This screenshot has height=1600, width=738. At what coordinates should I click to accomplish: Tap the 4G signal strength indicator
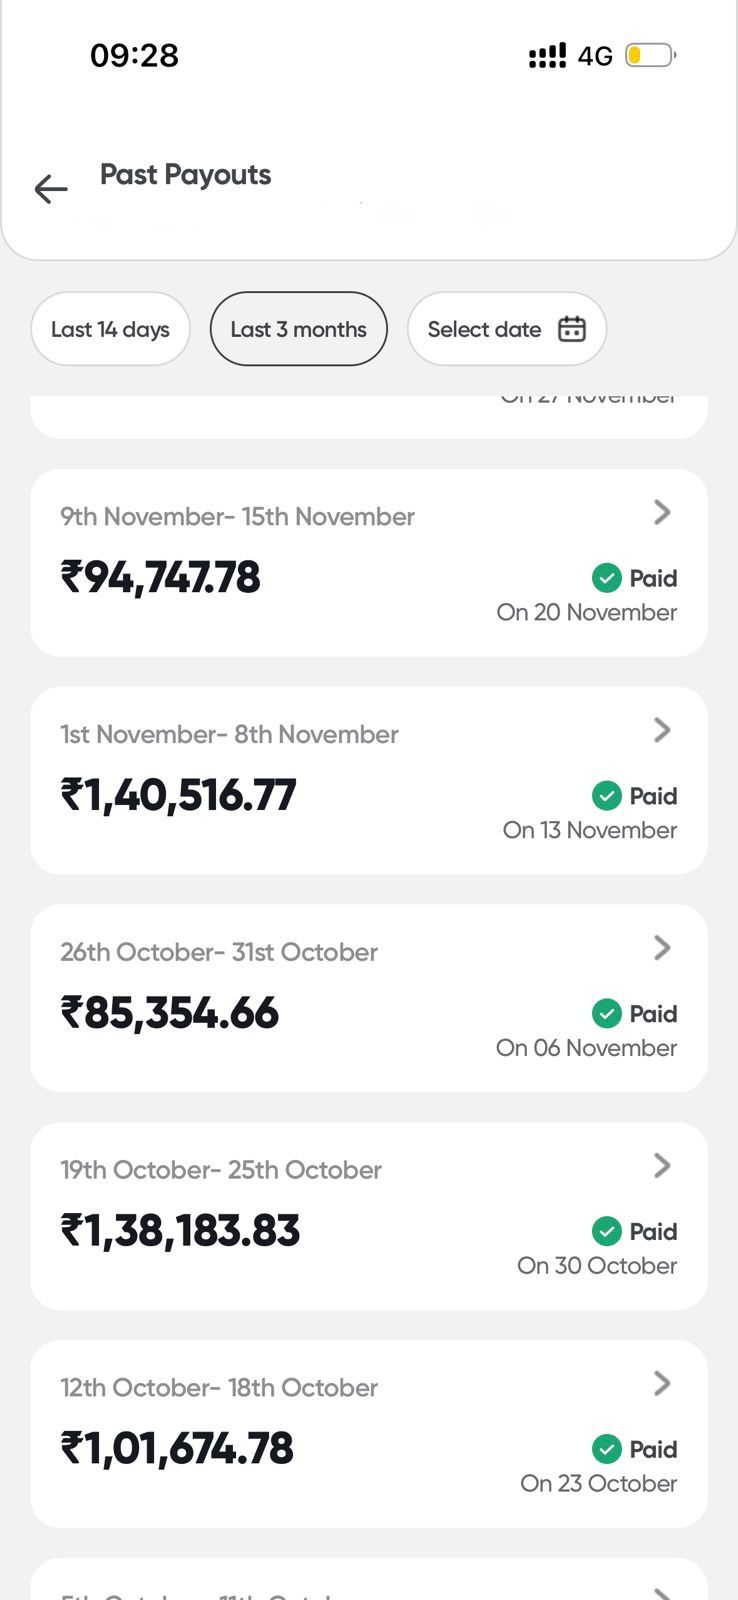[x=548, y=56]
